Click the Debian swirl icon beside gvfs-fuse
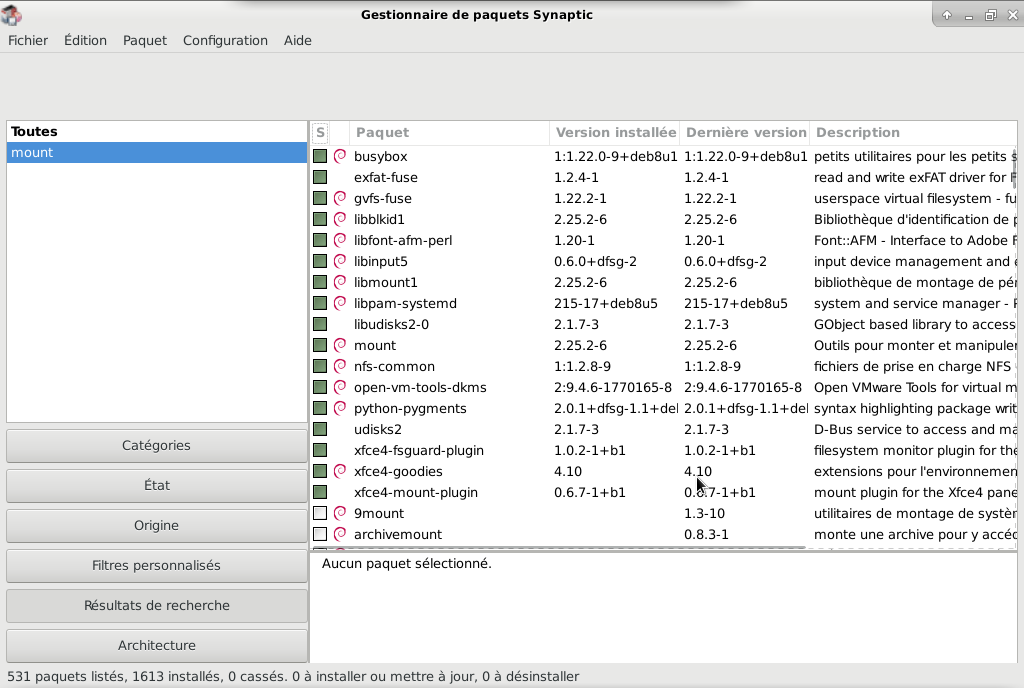The width and height of the screenshot is (1024, 688). click(340, 198)
